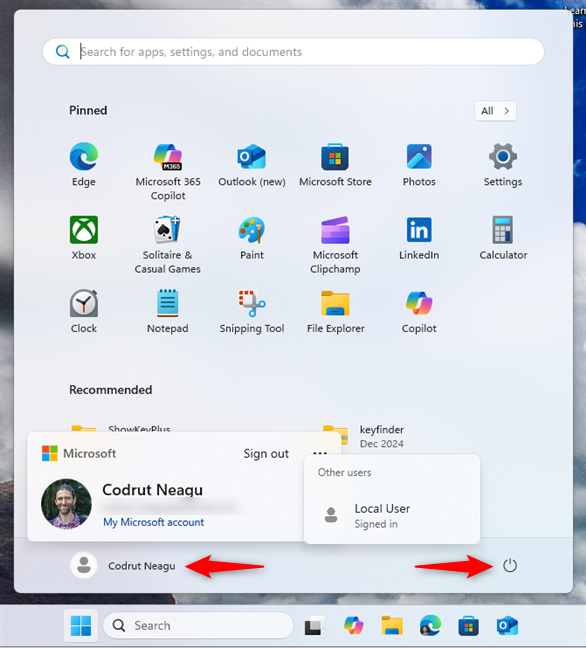Open the My Microsoft account link
This screenshot has width=586, height=648.
click(x=153, y=522)
